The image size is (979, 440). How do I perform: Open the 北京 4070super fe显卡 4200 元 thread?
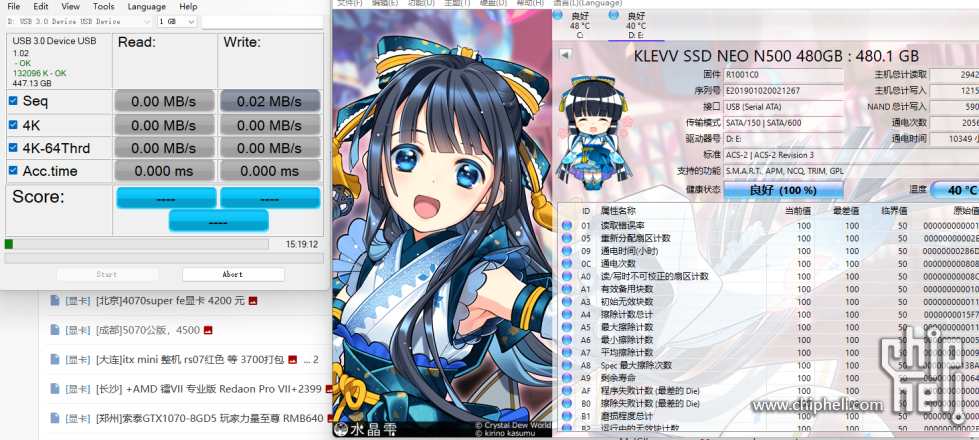170,301
